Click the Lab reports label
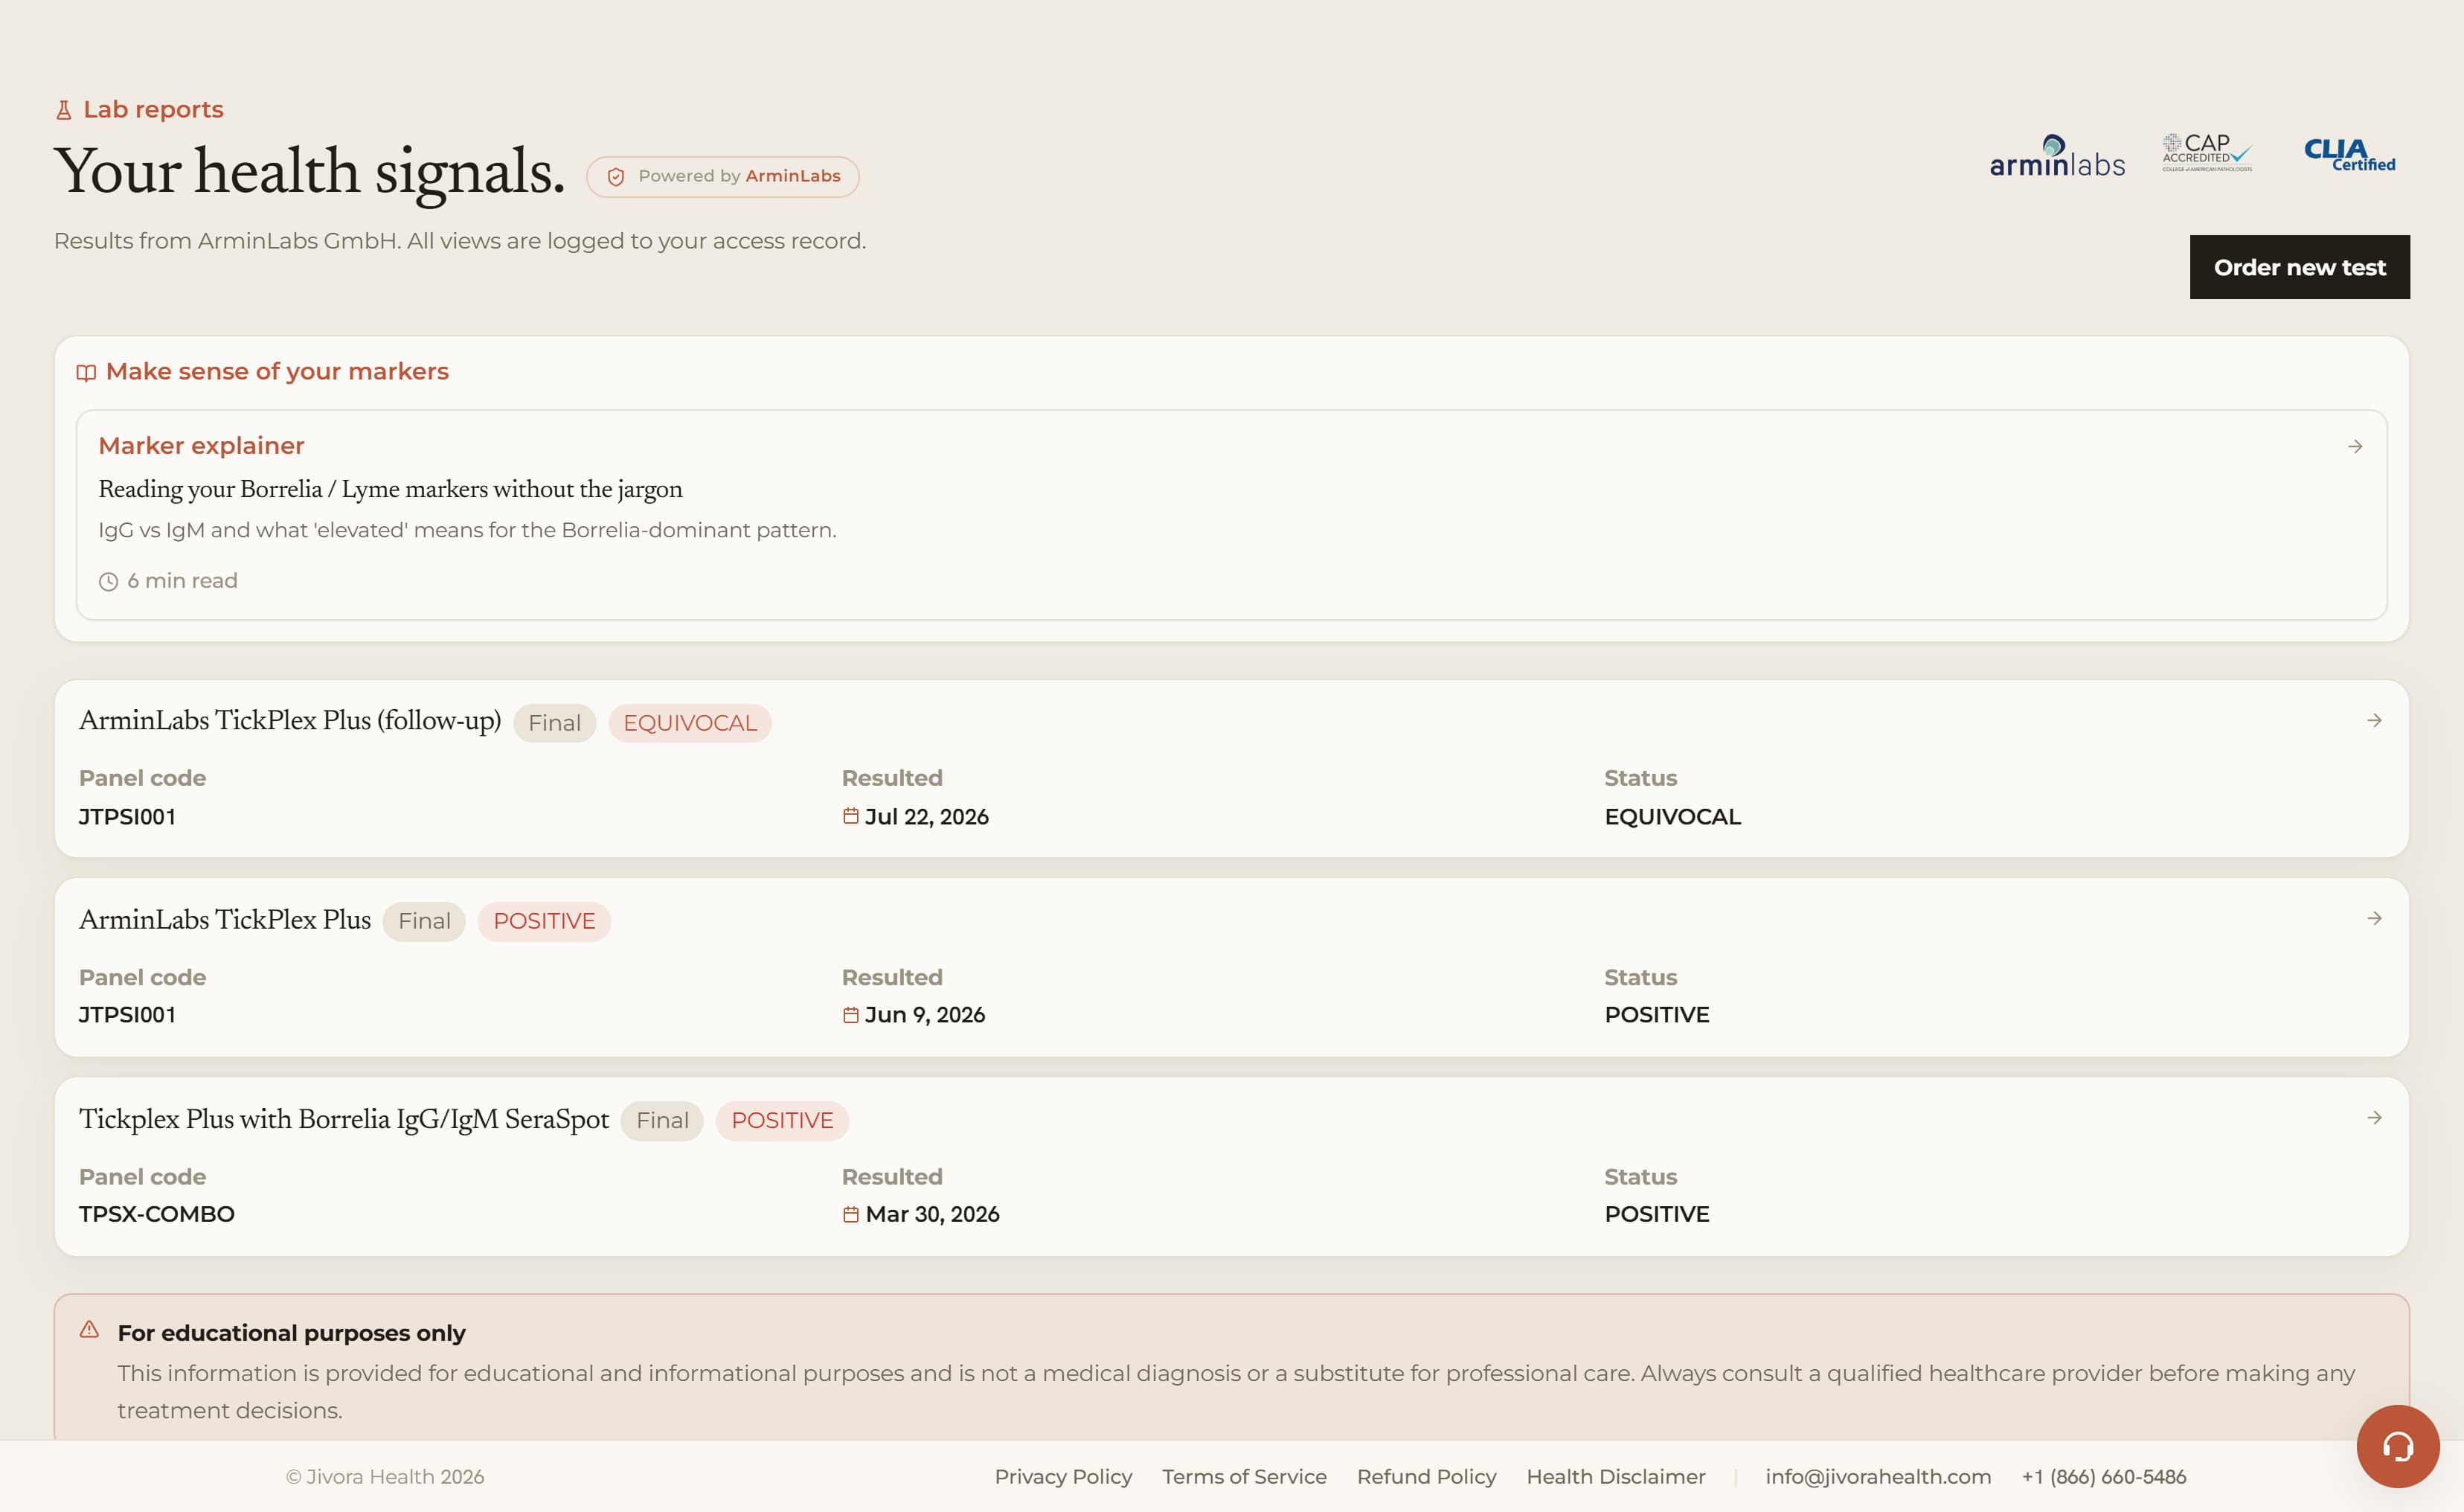This screenshot has height=1512, width=2464. coord(153,109)
